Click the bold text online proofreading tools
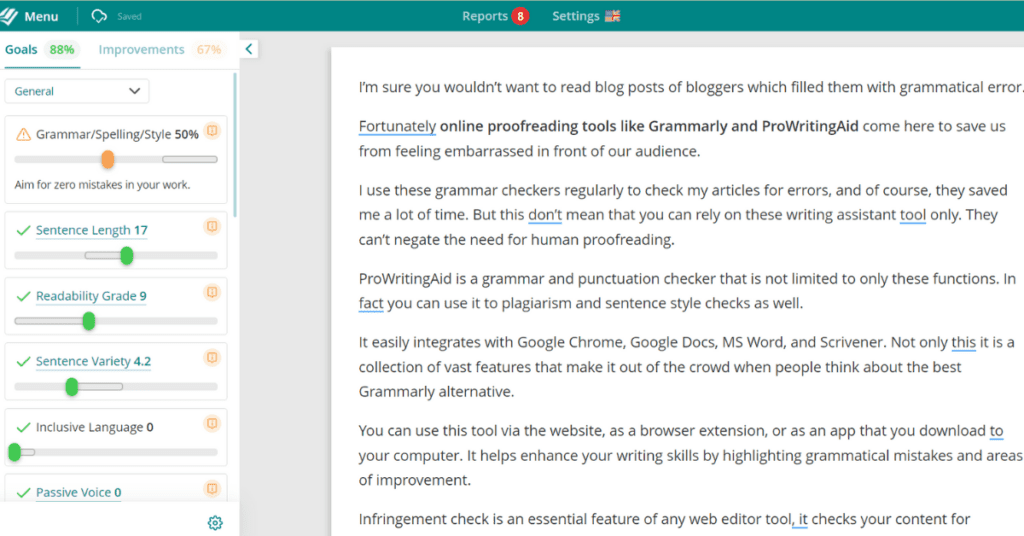 click(x=528, y=127)
